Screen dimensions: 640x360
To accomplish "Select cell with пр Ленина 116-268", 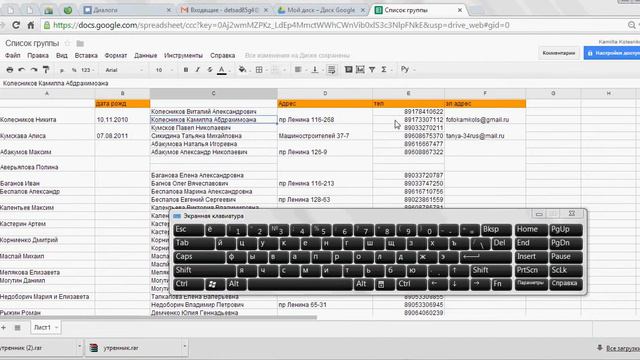I will click(x=324, y=120).
